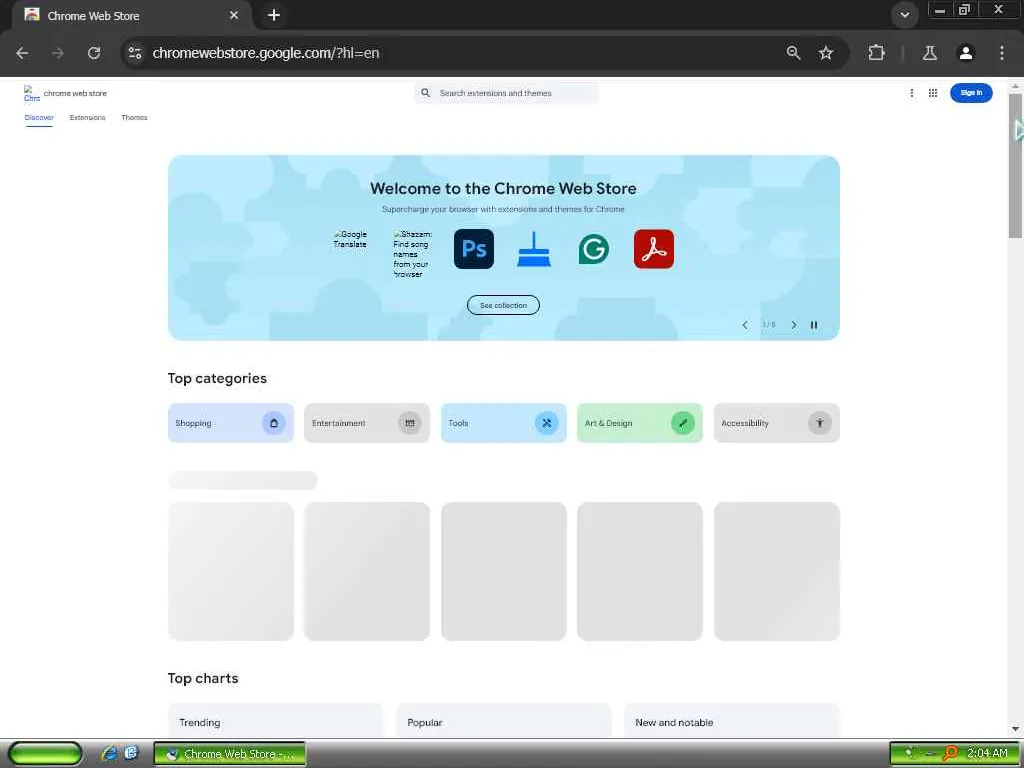Click the See collection button
1024x768 pixels.
click(x=503, y=305)
